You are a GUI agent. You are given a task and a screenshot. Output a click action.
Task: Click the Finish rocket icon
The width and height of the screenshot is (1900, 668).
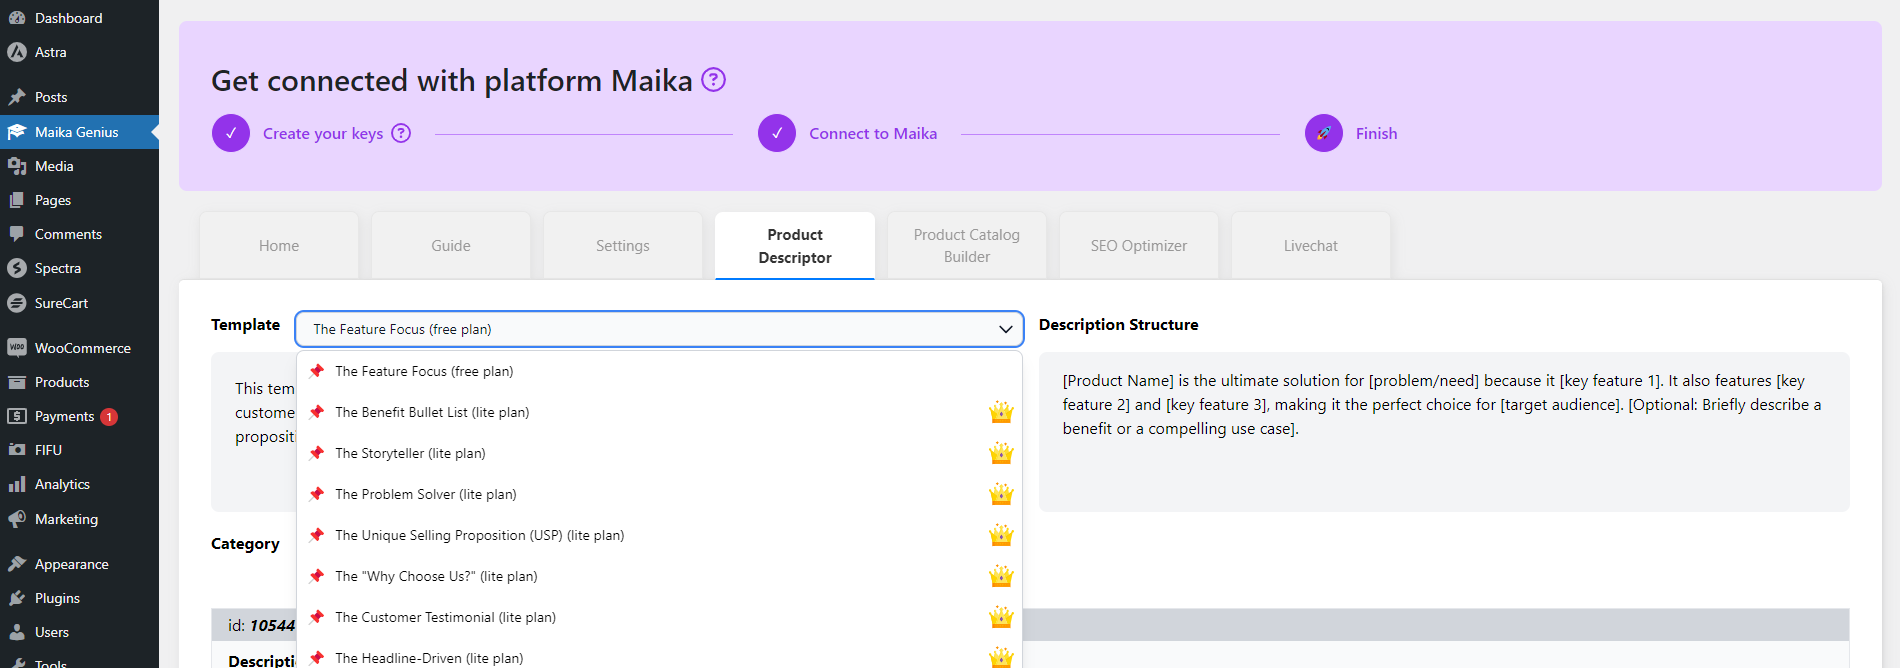click(1324, 133)
